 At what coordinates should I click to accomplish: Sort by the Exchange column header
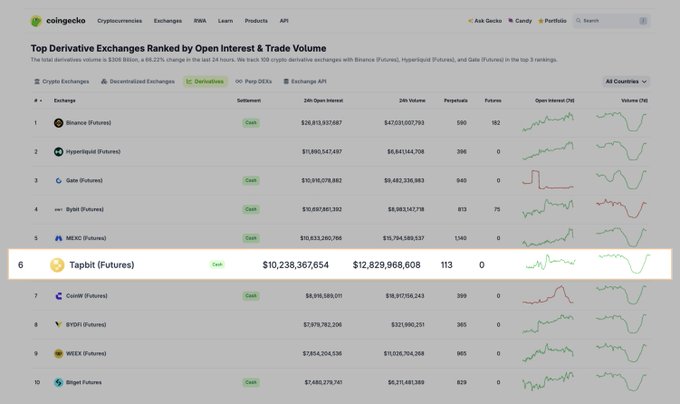65,101
